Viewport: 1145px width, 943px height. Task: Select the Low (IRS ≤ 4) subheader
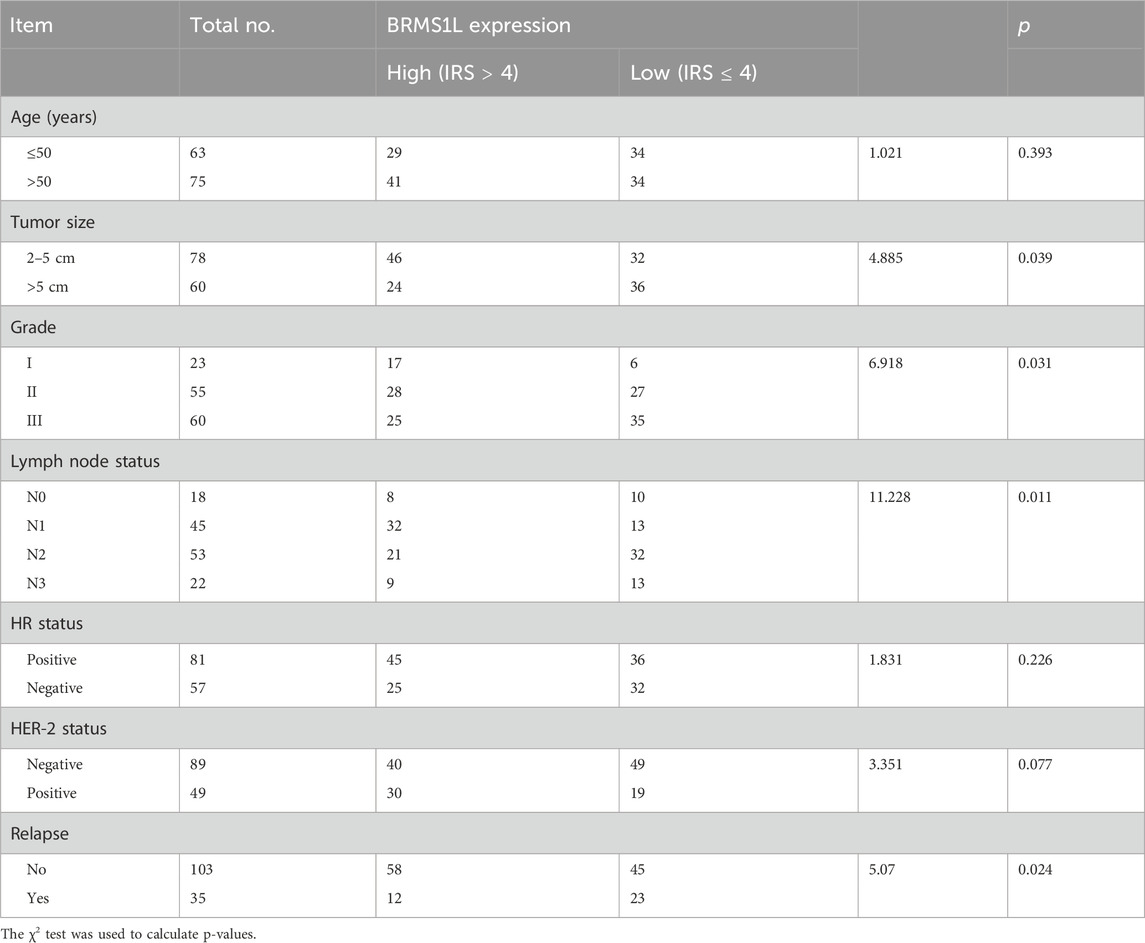pyautogui.click(x=693, y=73)
